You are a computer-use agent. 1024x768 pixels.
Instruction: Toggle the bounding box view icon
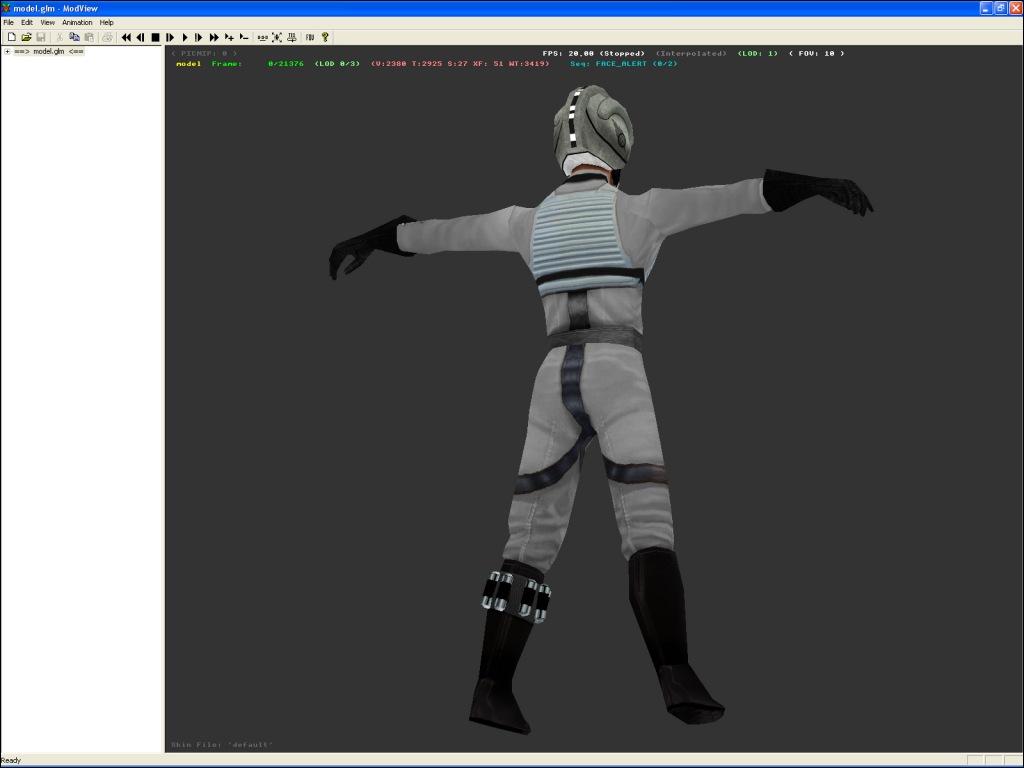pyautogui.click(x=277, y=37)
